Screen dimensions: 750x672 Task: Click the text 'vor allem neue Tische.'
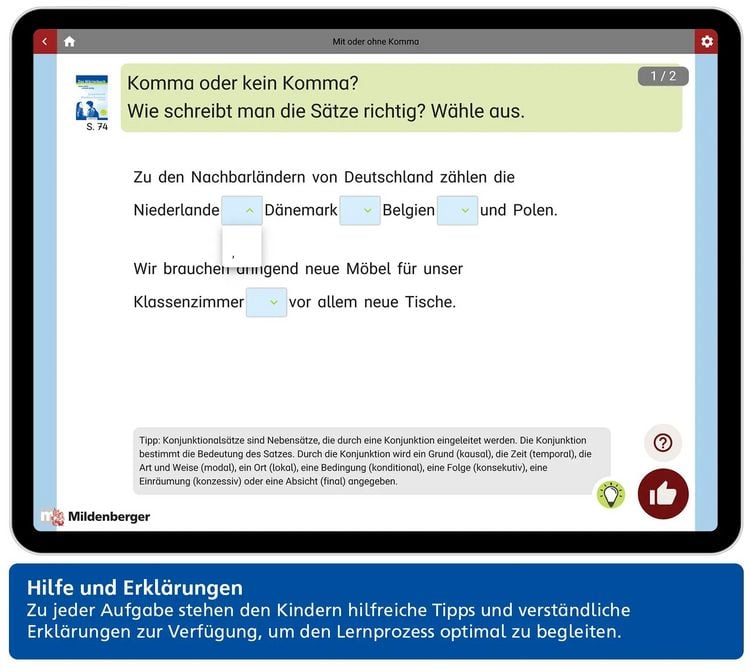click(373, 302)
